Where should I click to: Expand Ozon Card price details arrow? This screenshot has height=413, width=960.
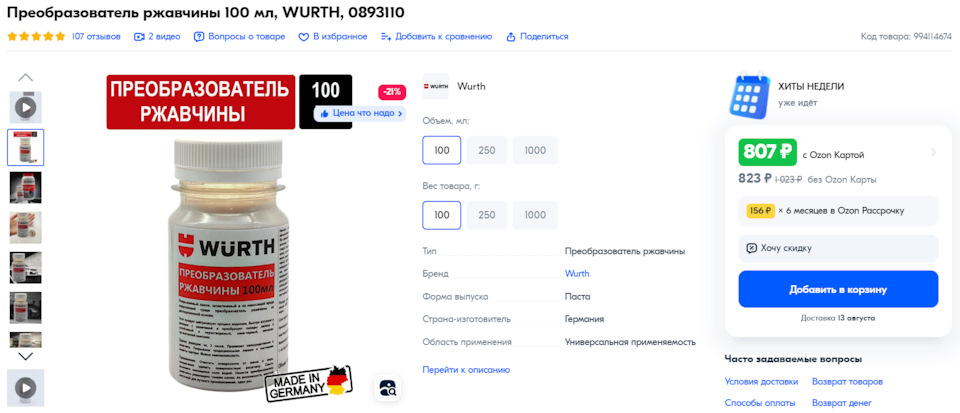[933, 152]
